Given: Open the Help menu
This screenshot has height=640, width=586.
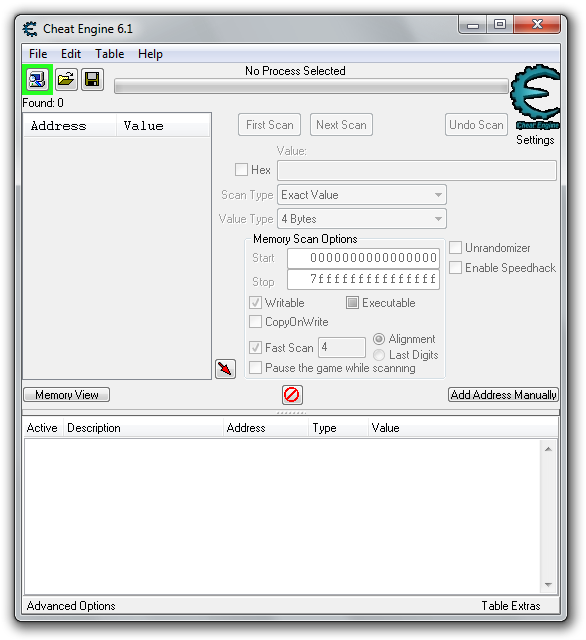Looking at the screenshot, I should click(150, 54).
